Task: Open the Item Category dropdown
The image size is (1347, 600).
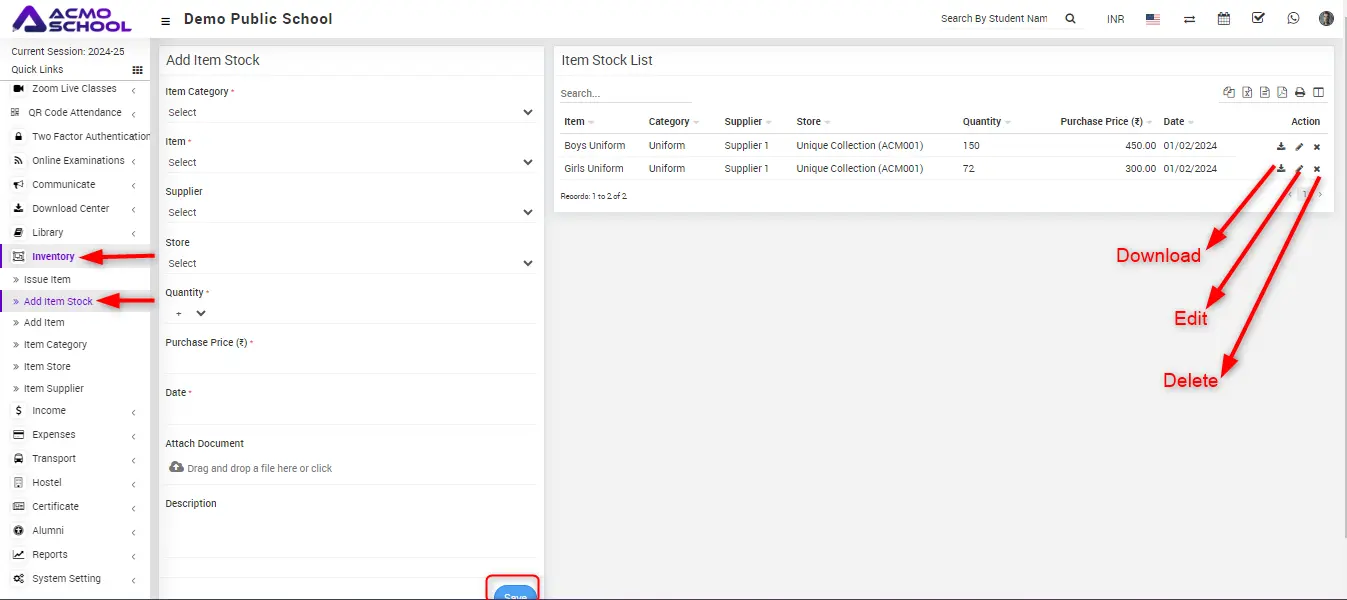Action: point(350,112)
